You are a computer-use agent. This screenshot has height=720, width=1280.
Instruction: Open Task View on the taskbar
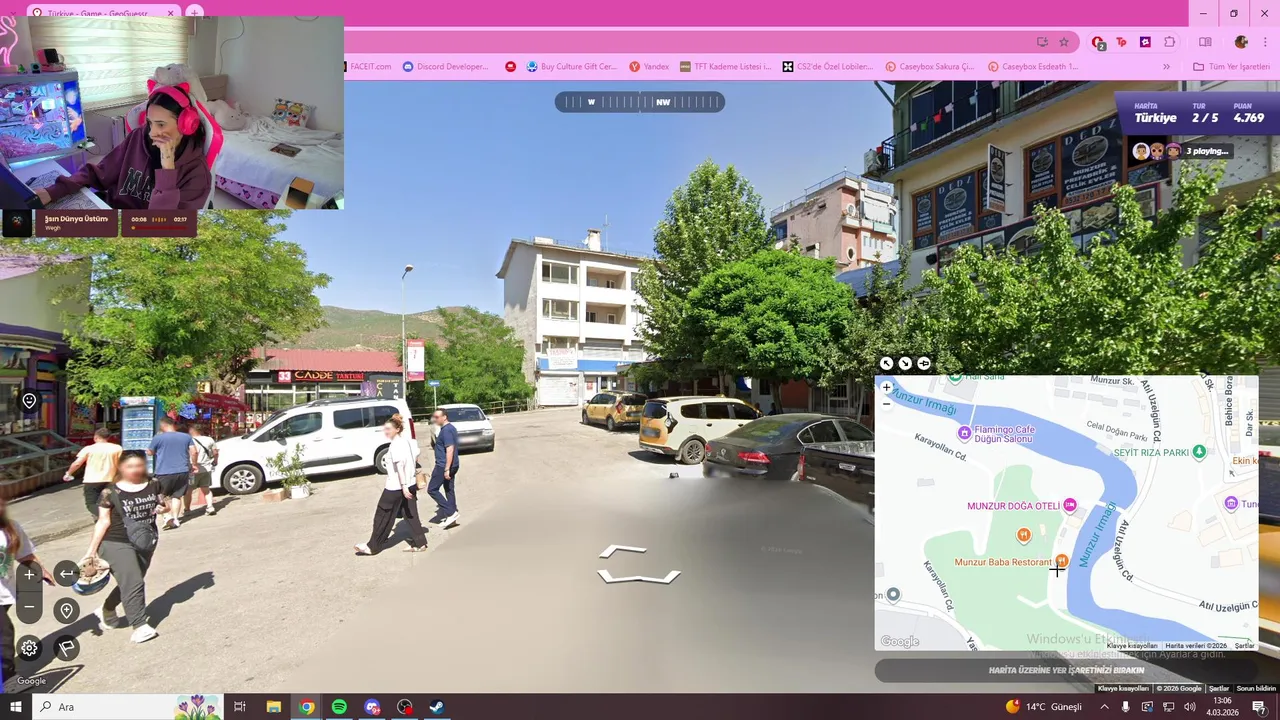point(240,707)
